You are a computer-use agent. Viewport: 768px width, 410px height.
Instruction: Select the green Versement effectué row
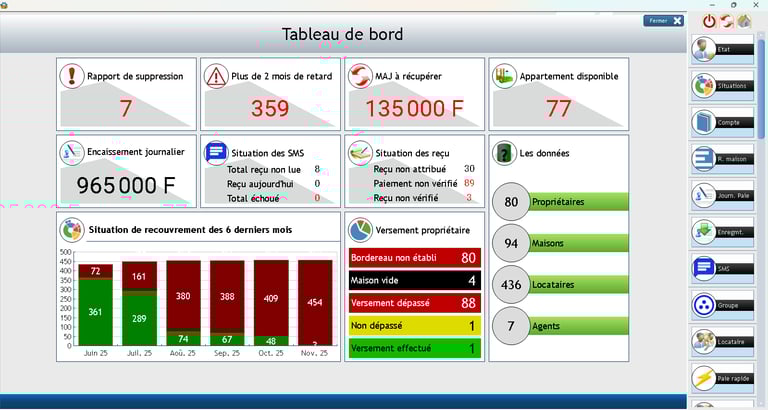point(414,348)
